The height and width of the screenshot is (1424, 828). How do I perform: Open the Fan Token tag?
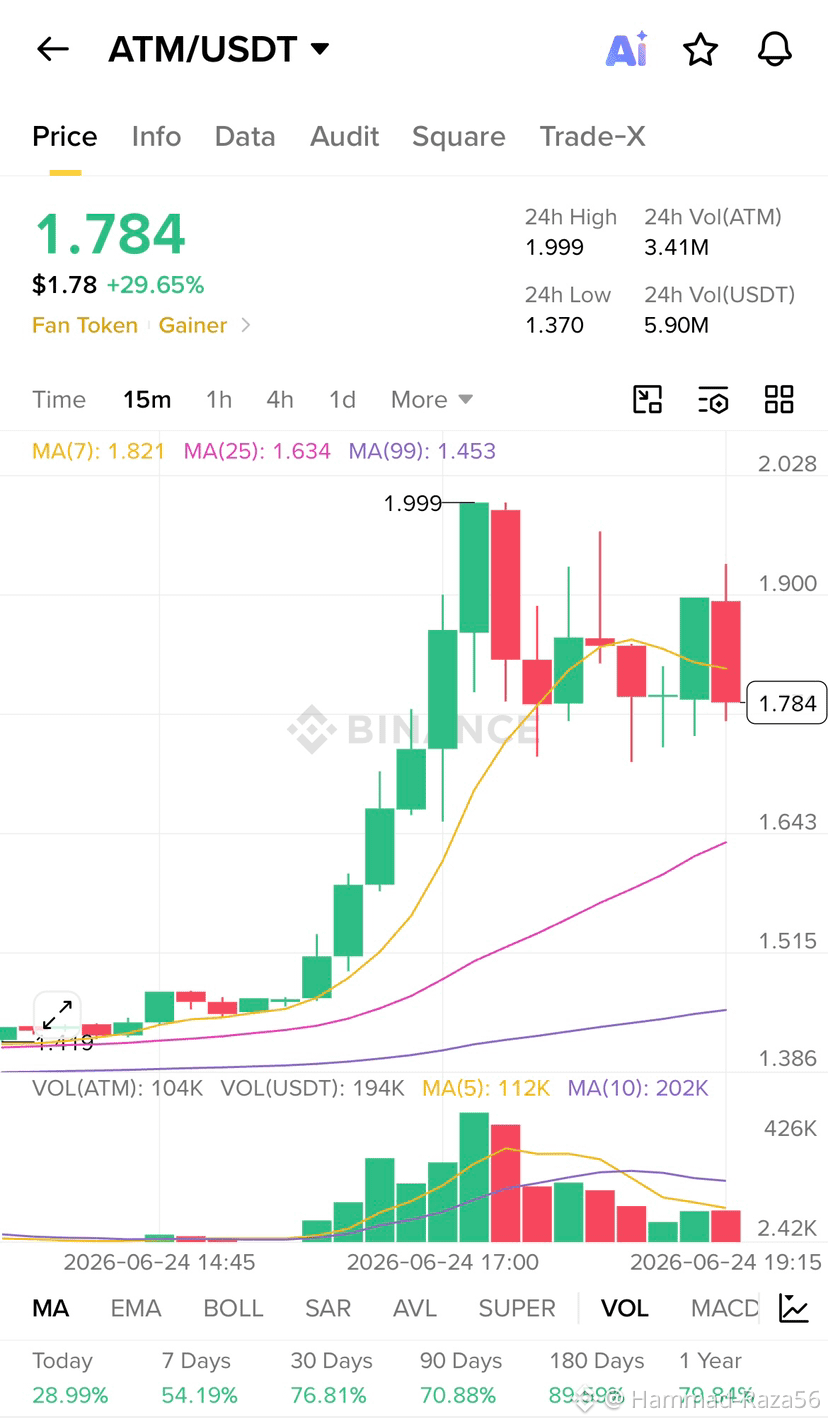click(x=85, y=325)
